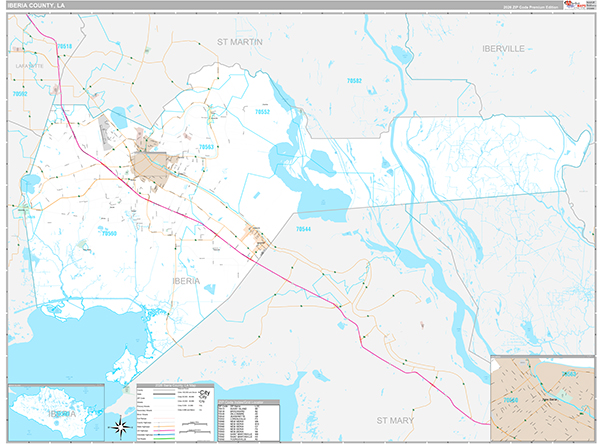Open the New Iberia city inset map

click(x=543, y=398)
